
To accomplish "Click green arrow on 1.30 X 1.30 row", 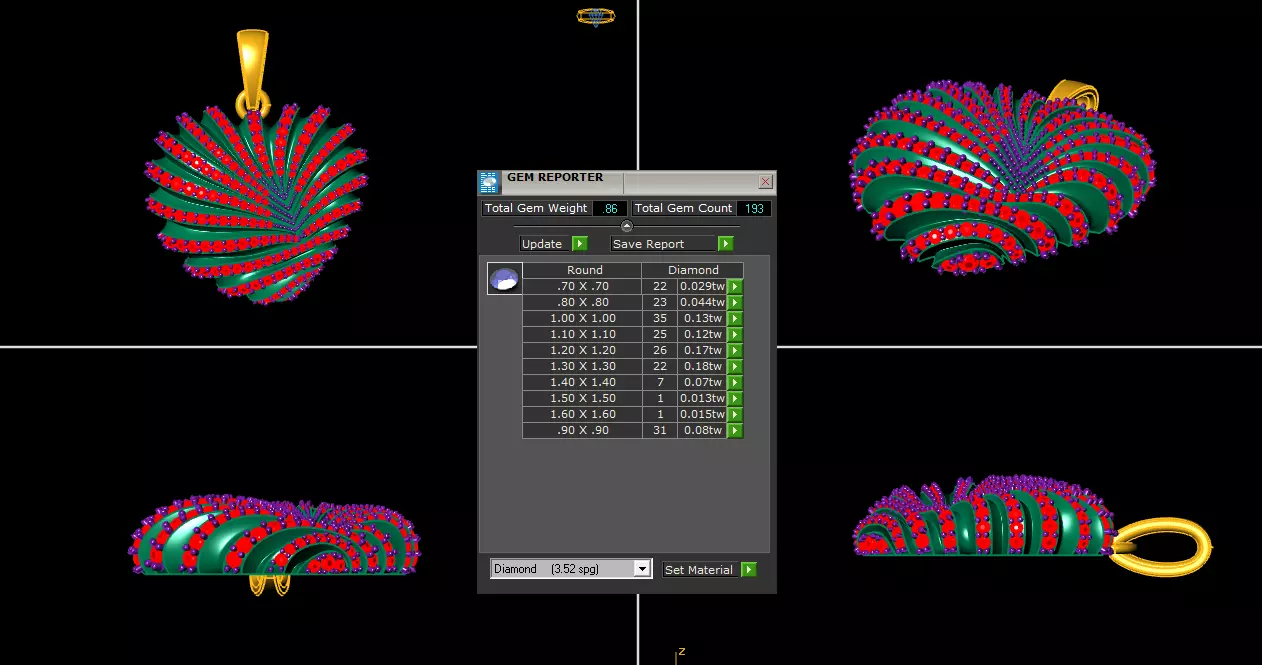I will point(735,366).
